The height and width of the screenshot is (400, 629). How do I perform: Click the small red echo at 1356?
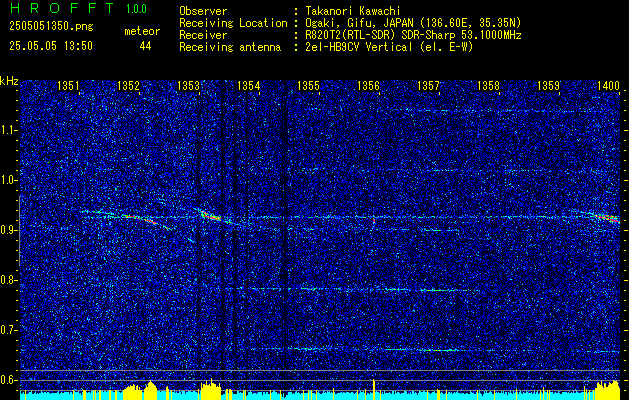374,221
